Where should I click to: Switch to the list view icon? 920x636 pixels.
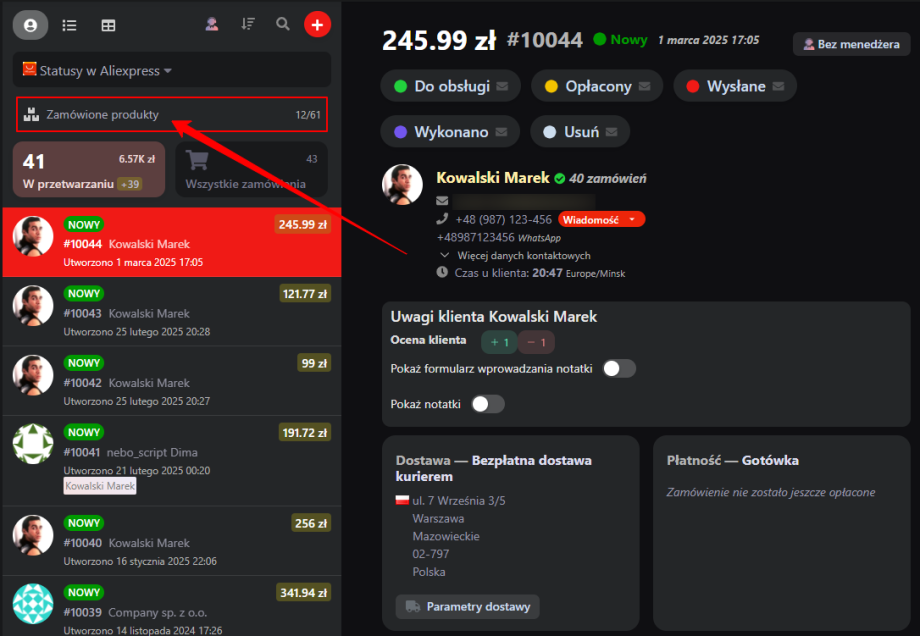(69, 25)
